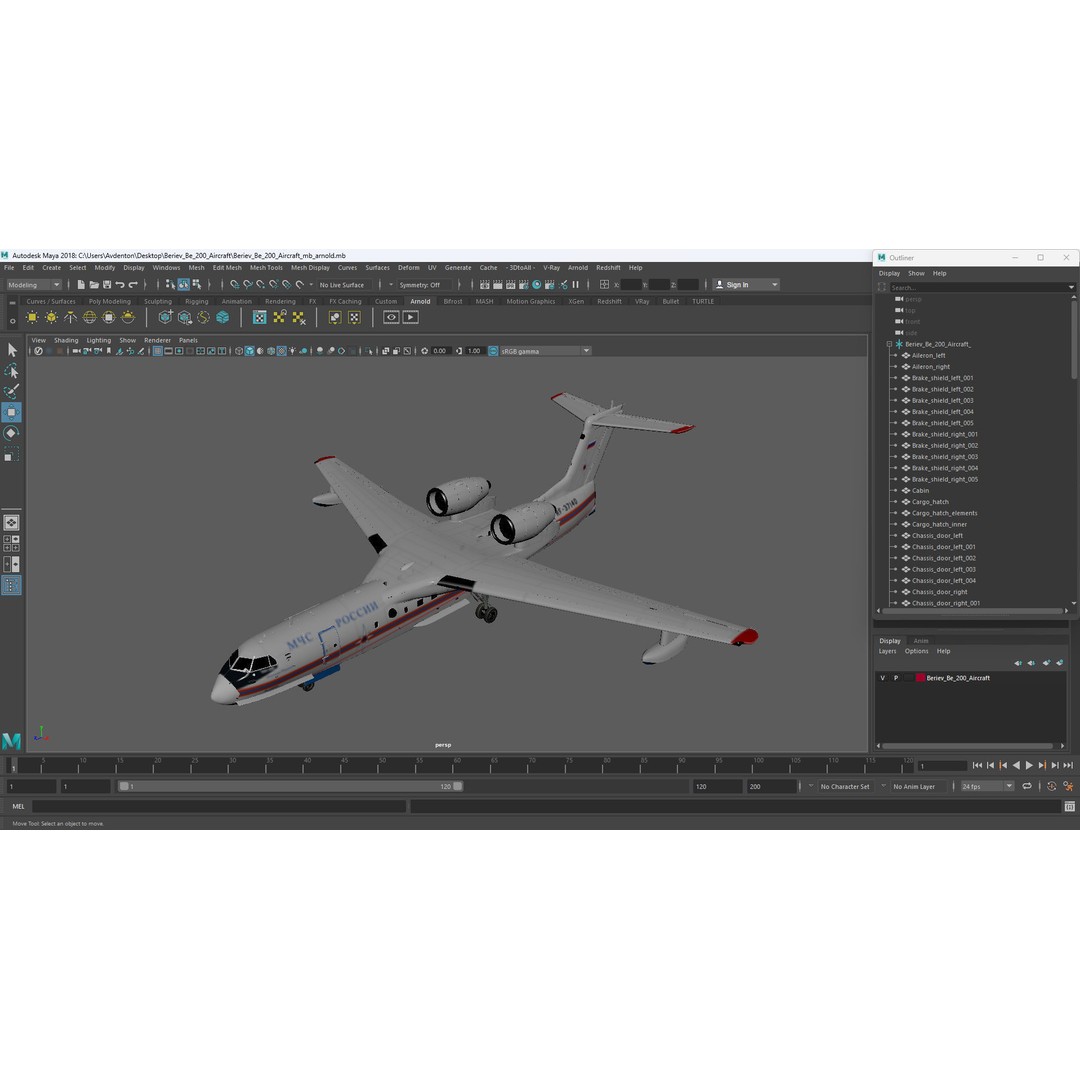1080x1080 pixels.
Task: Open the Arnold RenderView eye icon
Action: coord(391,318)
